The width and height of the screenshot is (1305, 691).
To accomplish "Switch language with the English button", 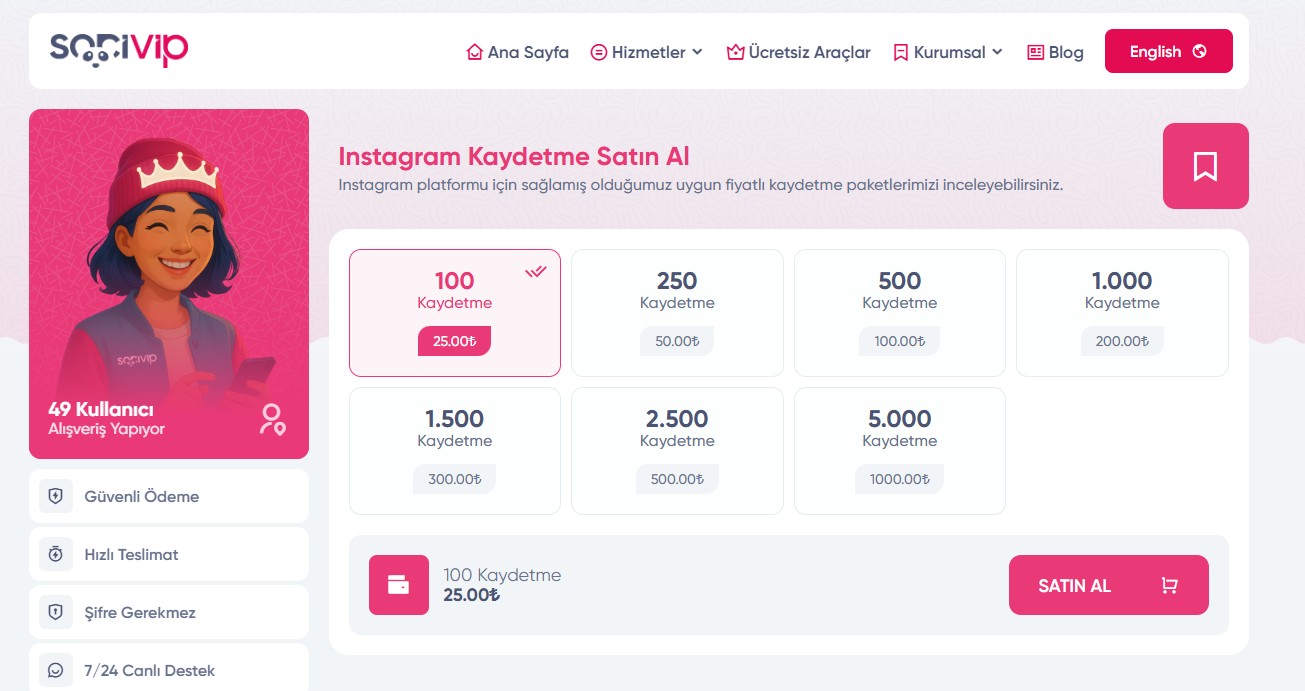I will tap(1168, 51).
